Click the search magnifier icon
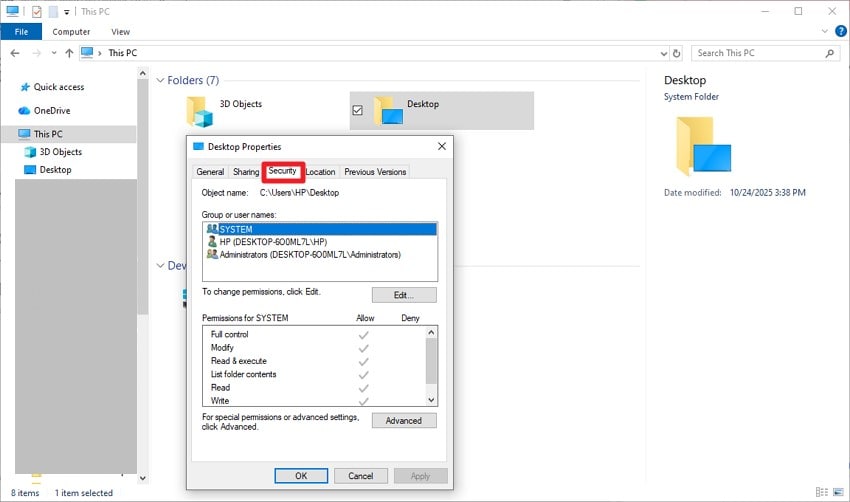The image size is (850, 502). tap(829, 53)
